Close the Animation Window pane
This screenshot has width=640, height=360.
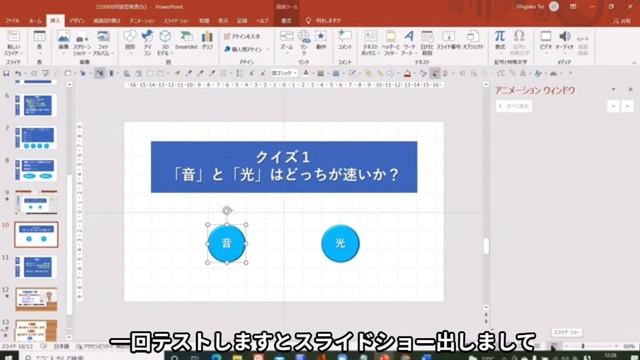[631, 89]
